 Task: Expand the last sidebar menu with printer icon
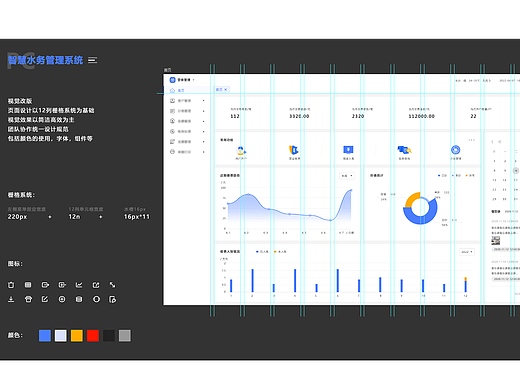click(203, 152)
